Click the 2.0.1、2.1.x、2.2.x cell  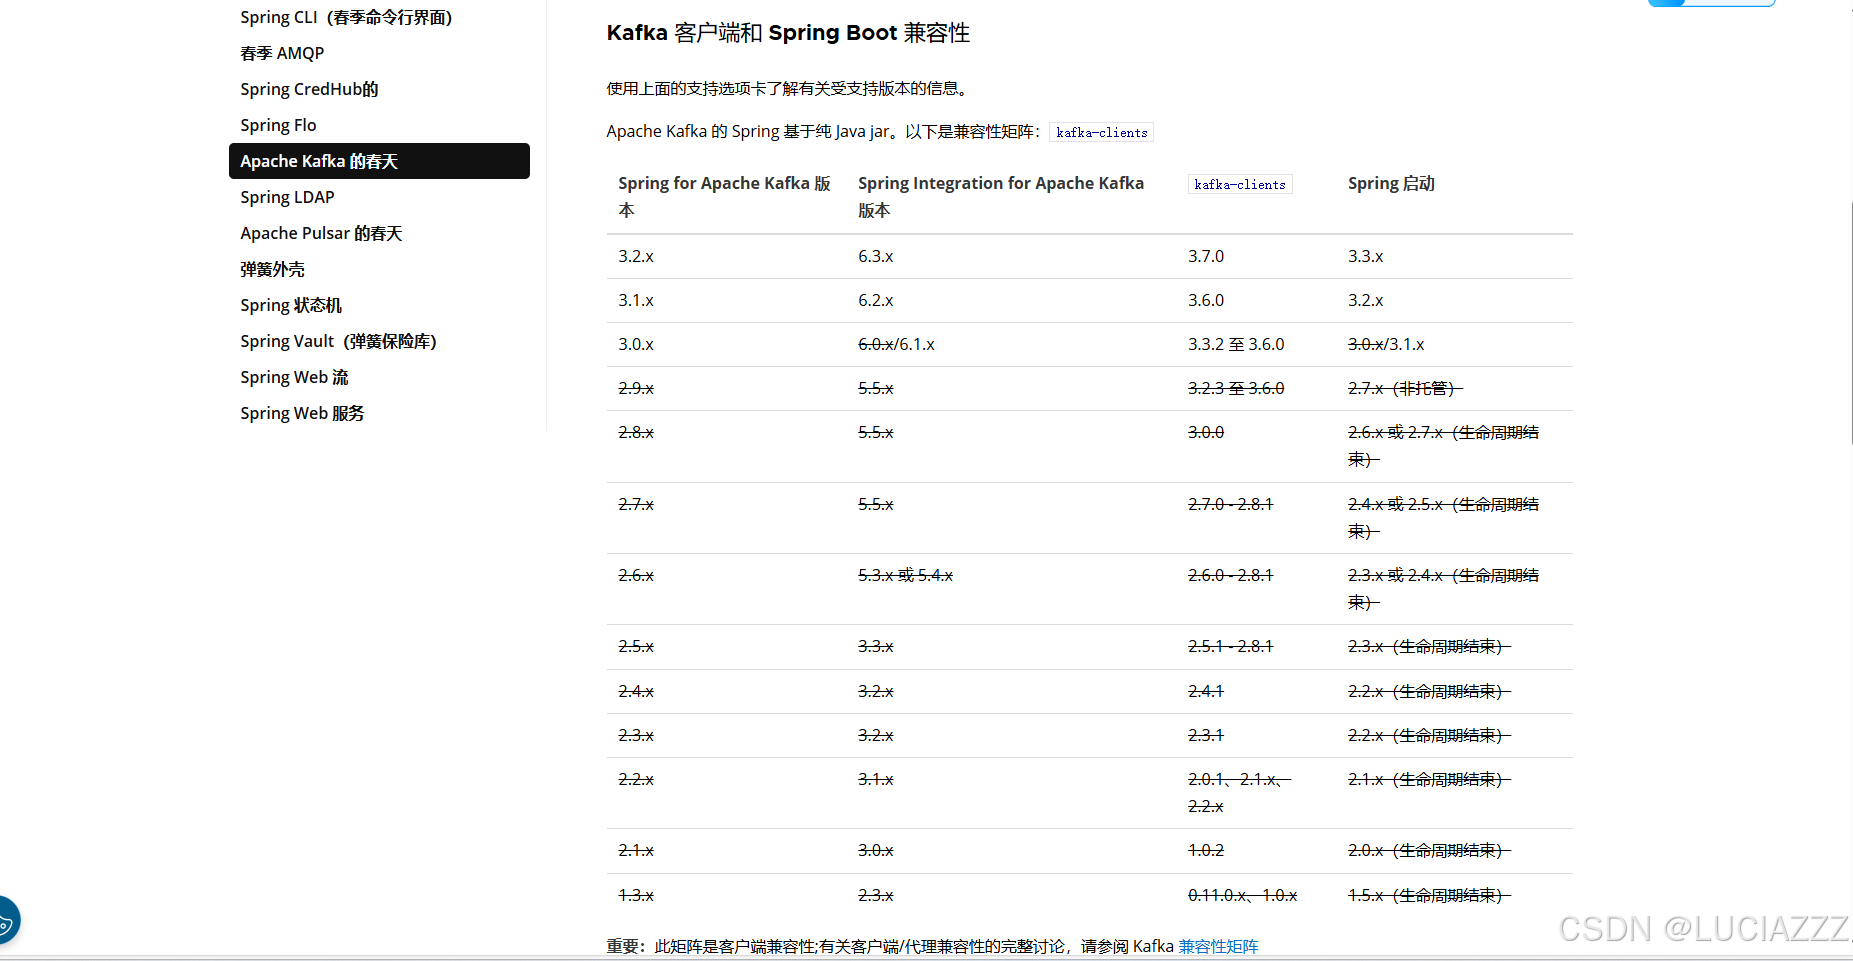(1240, 793)
